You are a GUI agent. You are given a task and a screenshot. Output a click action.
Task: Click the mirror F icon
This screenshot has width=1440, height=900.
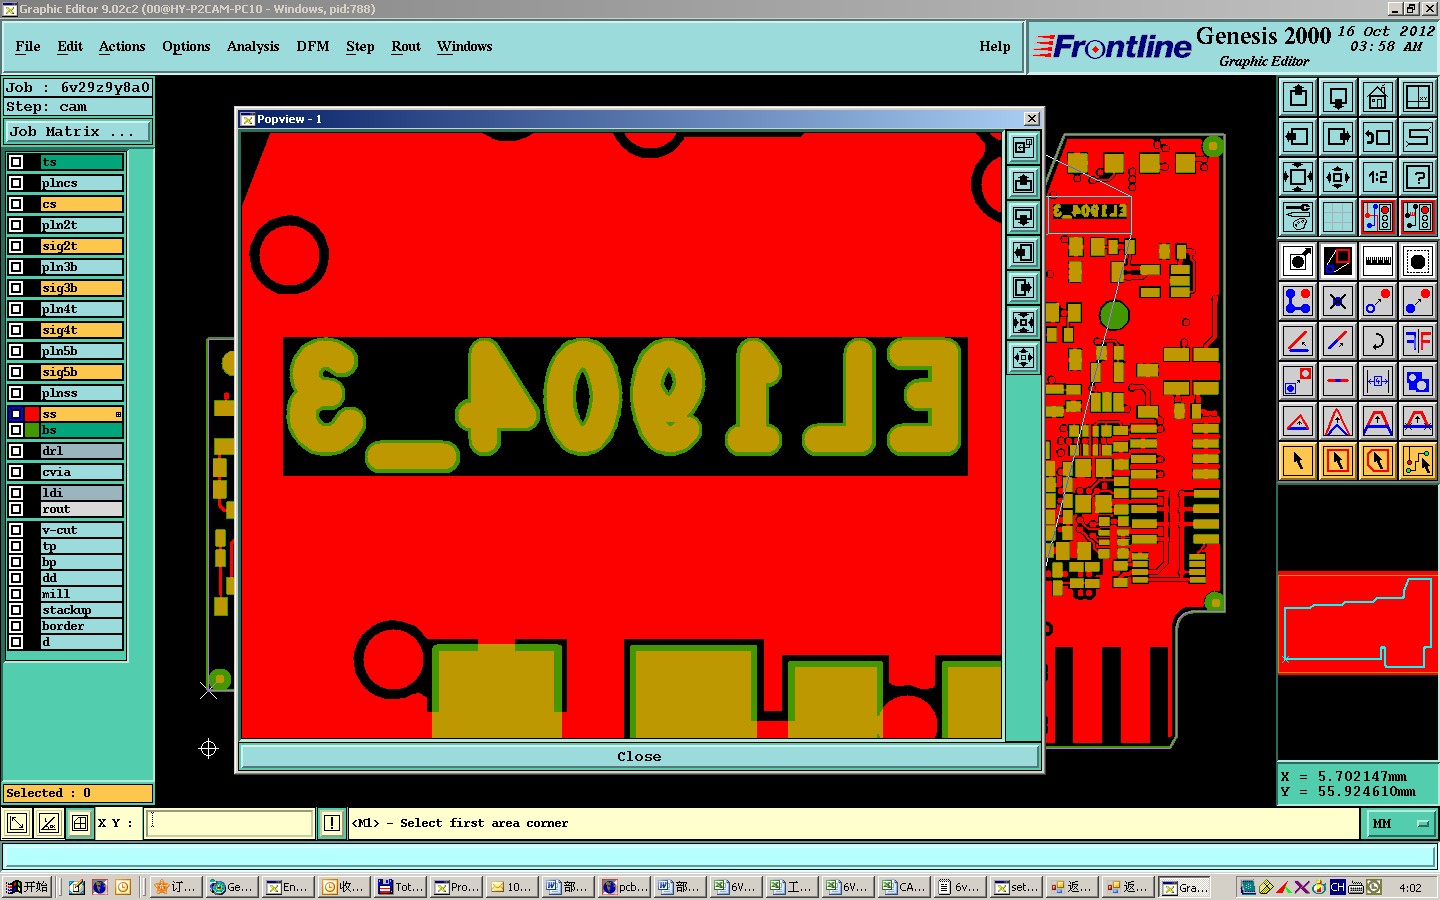point(1418,341)
